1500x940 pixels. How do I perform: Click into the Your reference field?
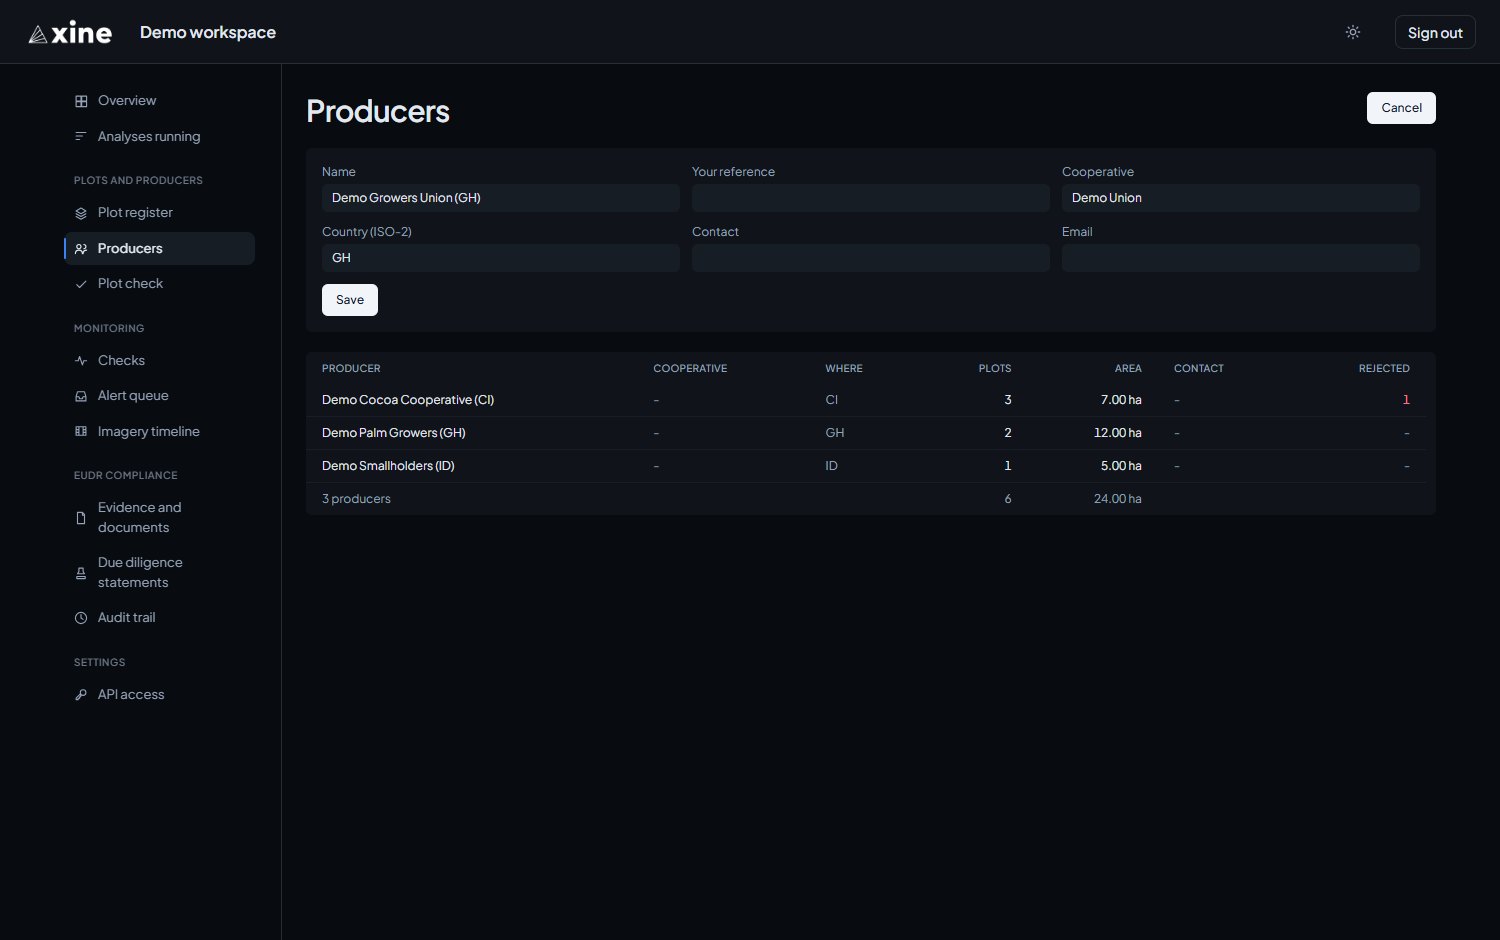[x=871, y=198]
